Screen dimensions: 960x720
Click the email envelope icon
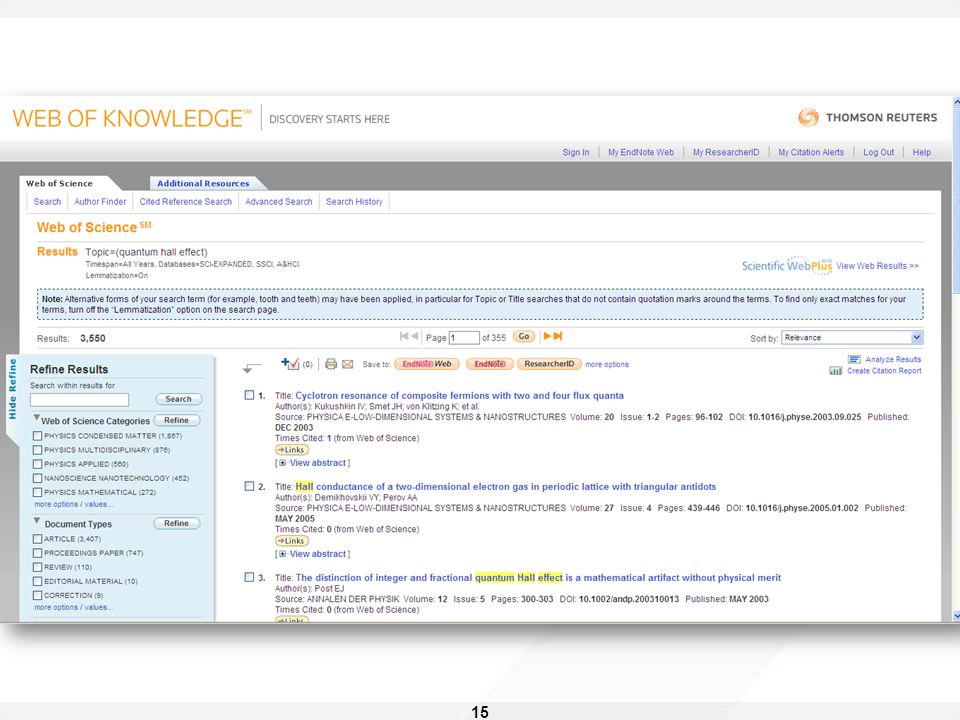347,364
